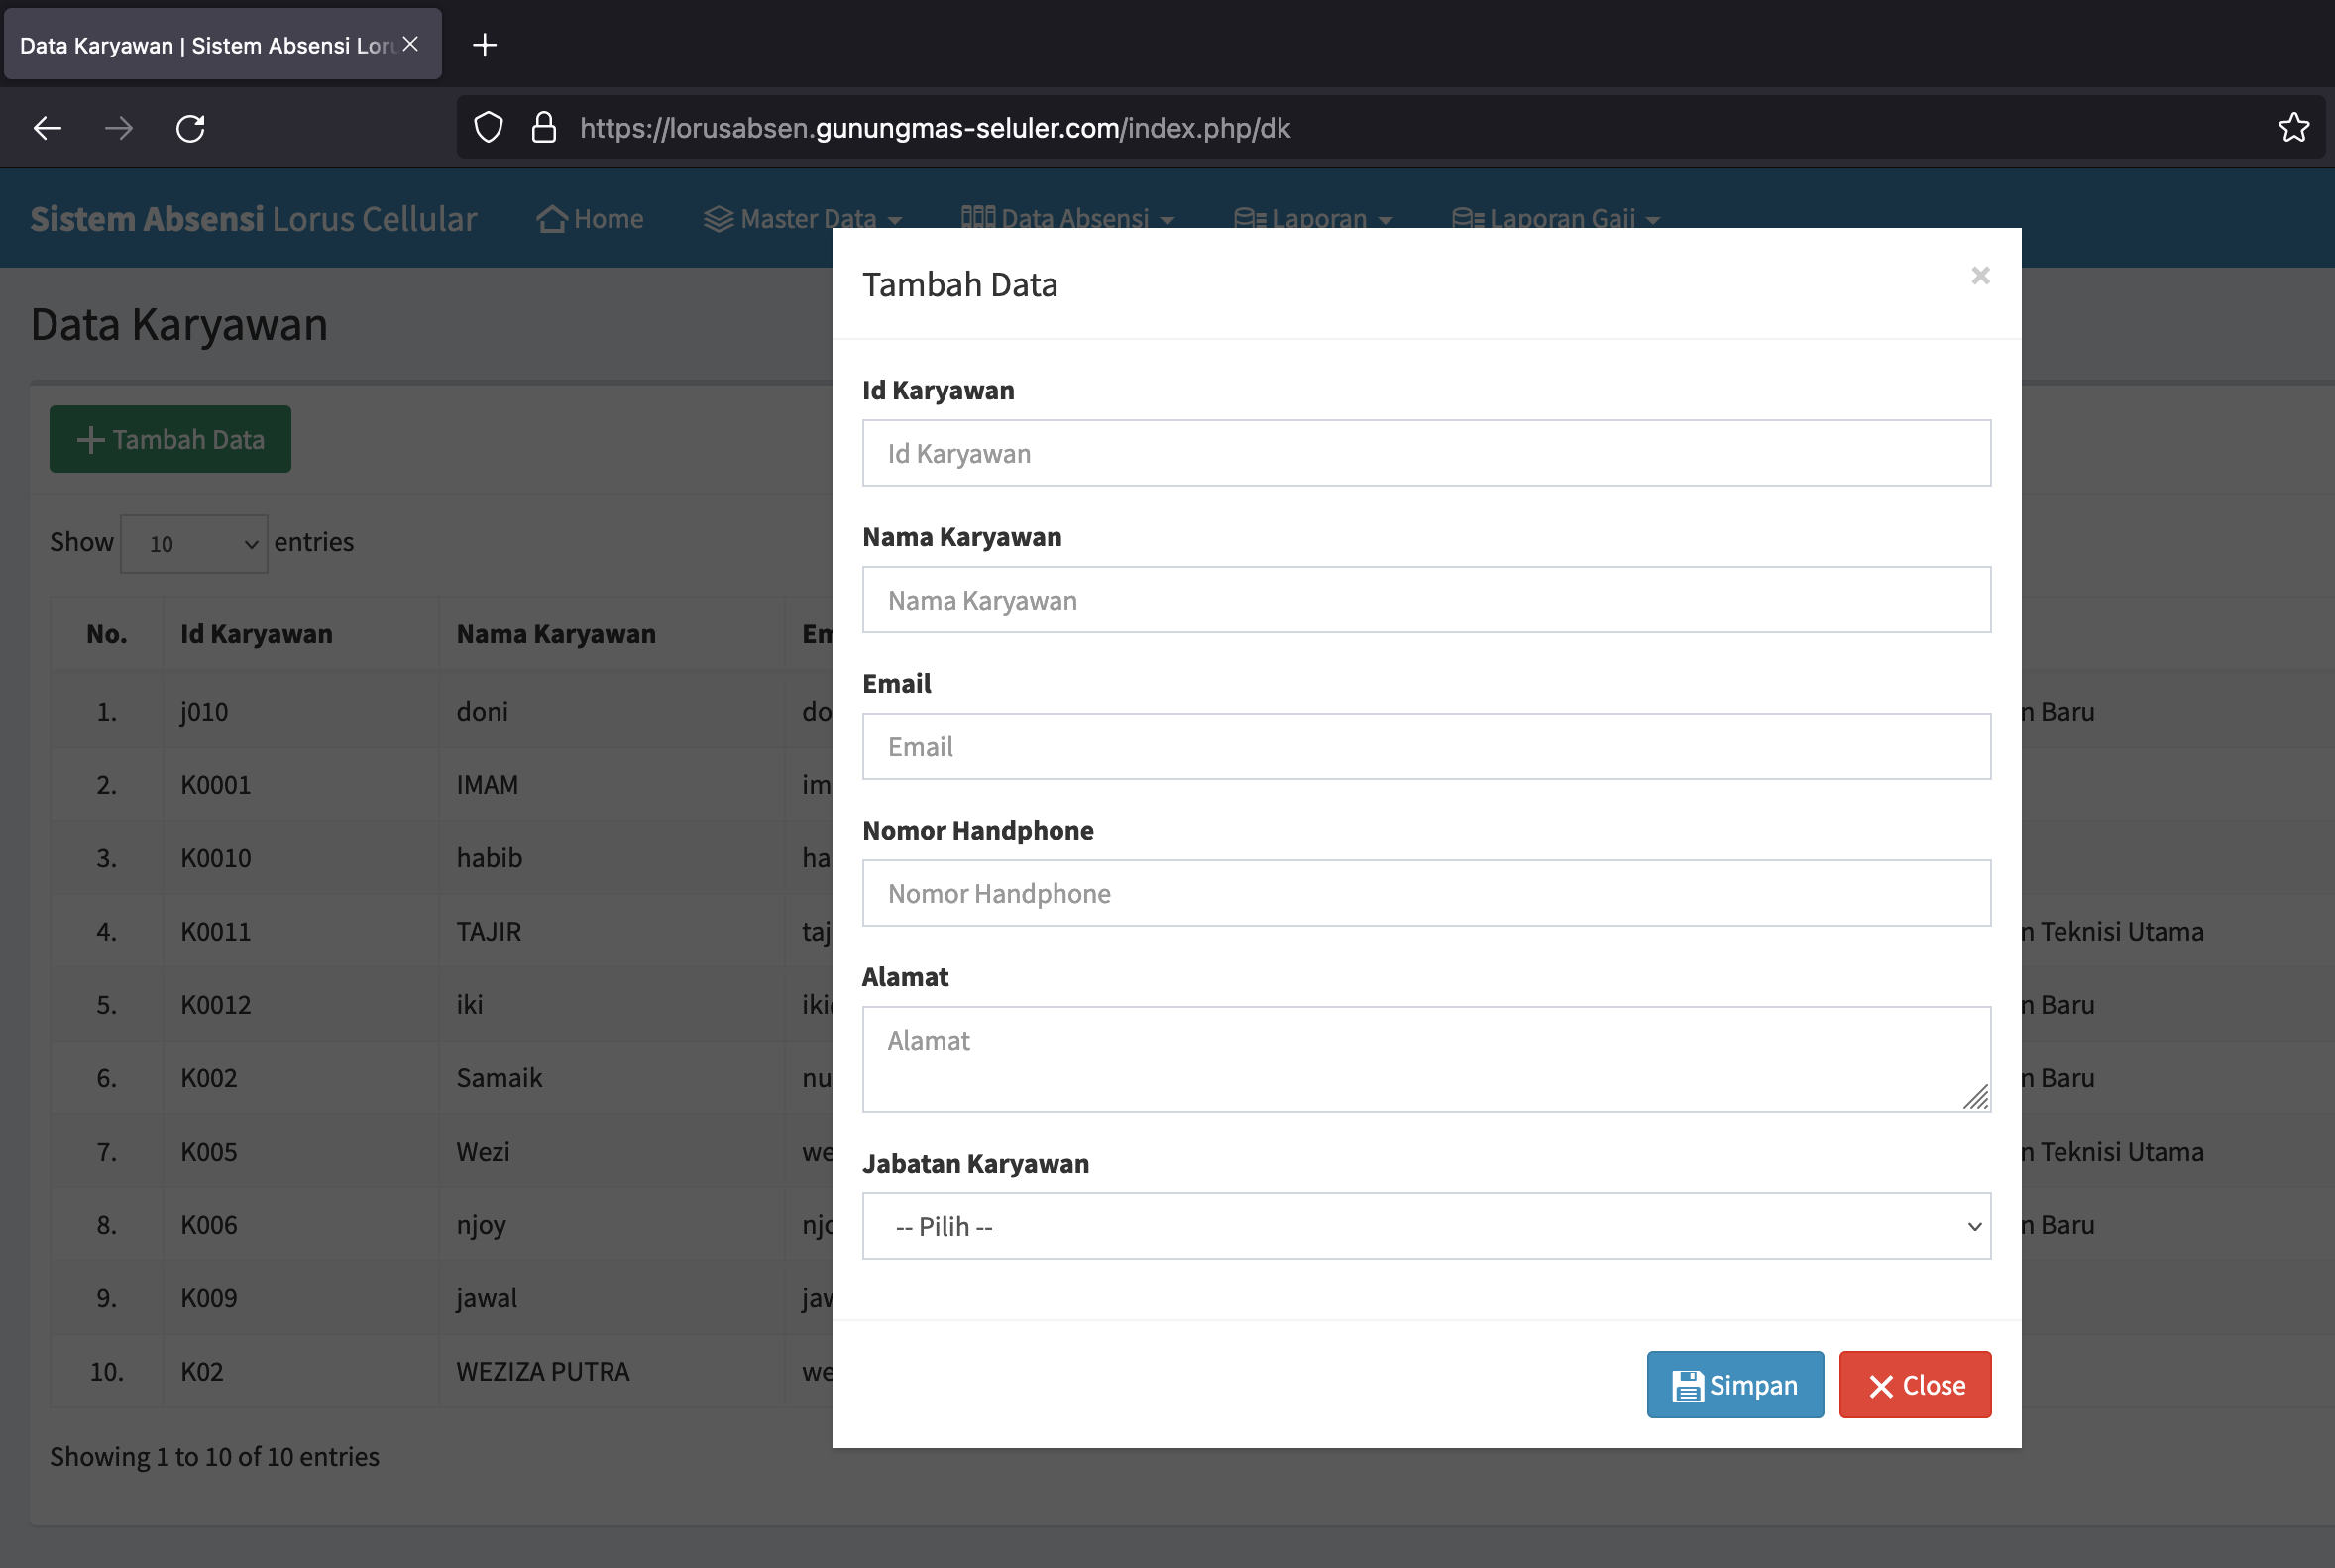Open the Data Absensi dropdown menu
Screen dimensions: 2335x1568
coord(1067,218)
